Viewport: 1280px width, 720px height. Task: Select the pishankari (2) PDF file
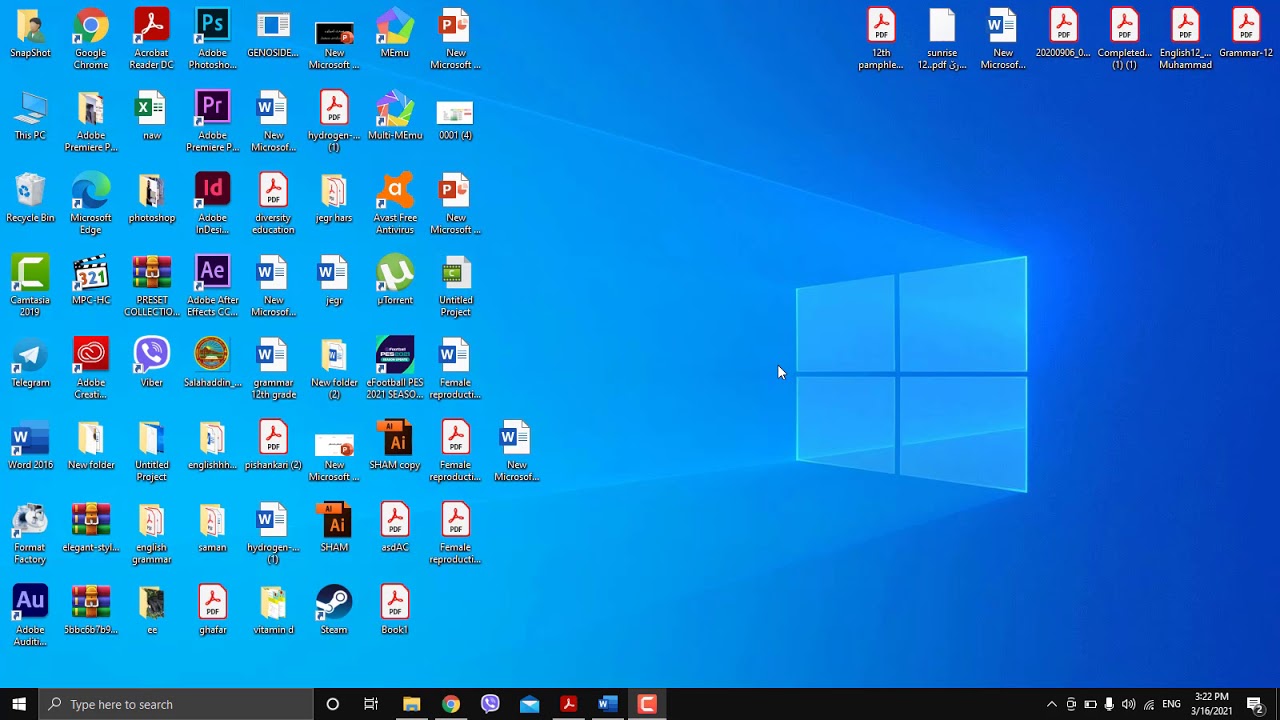tap(273, 445)
